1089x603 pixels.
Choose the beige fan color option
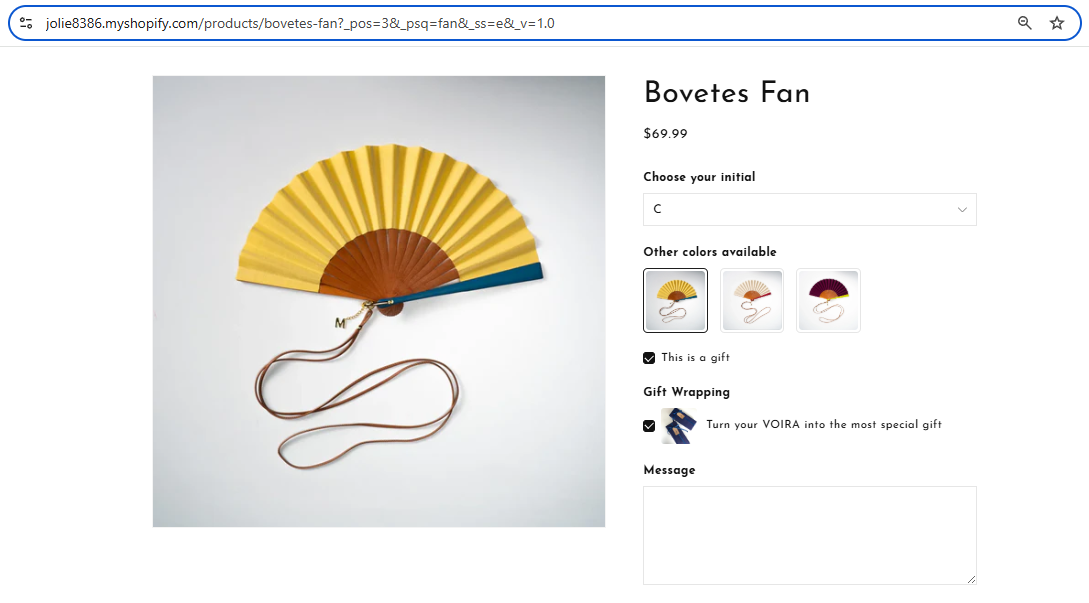[752, 300]
